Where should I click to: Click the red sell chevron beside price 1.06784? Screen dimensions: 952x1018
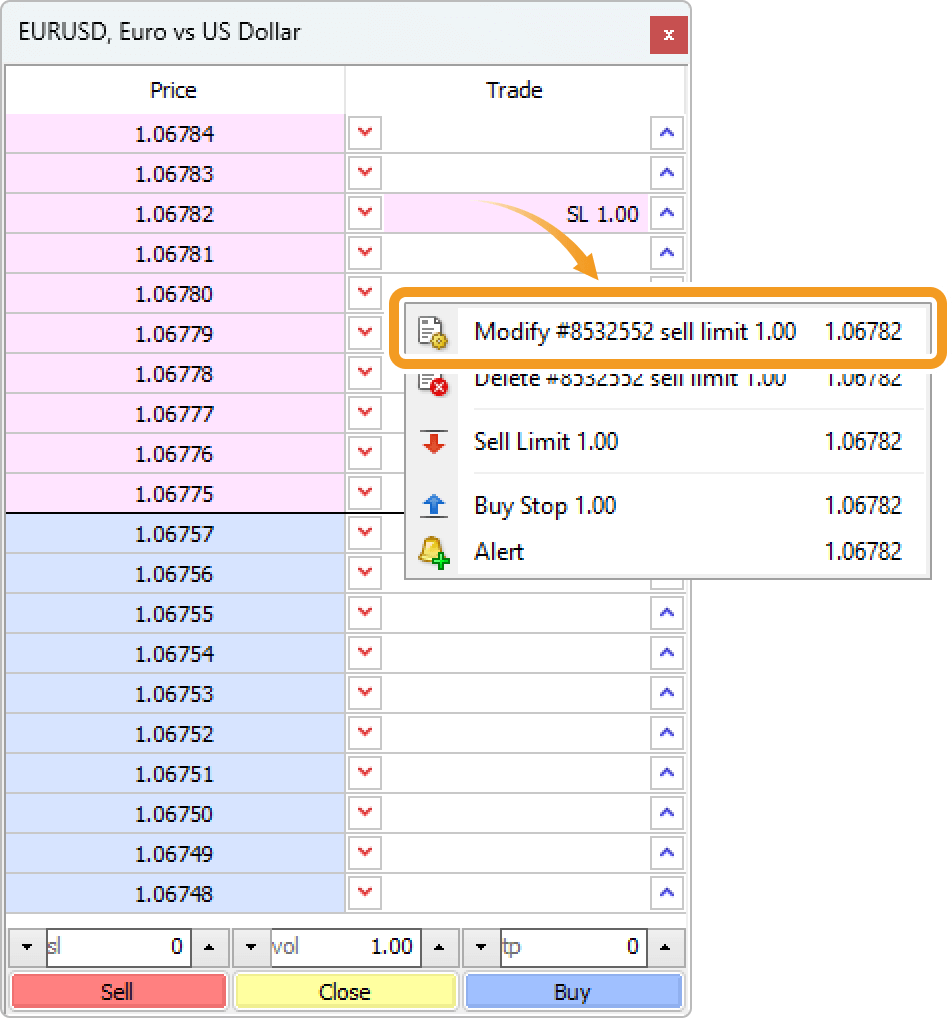pos(364,133)
